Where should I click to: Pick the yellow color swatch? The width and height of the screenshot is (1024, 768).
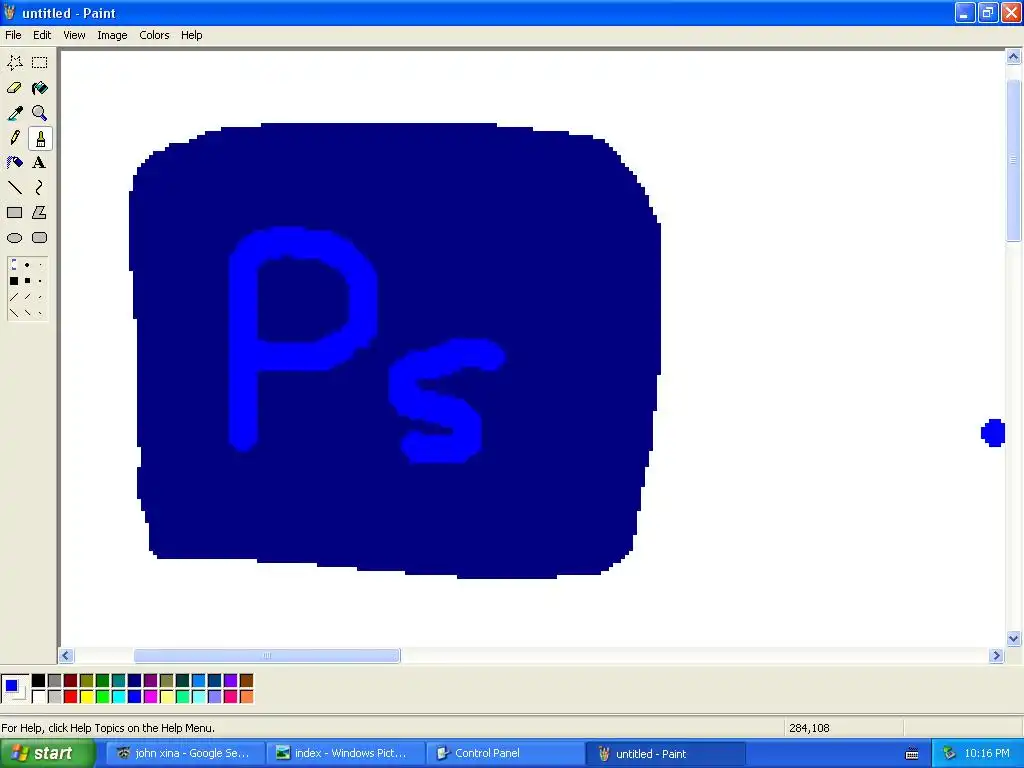[x=86, y=697]
